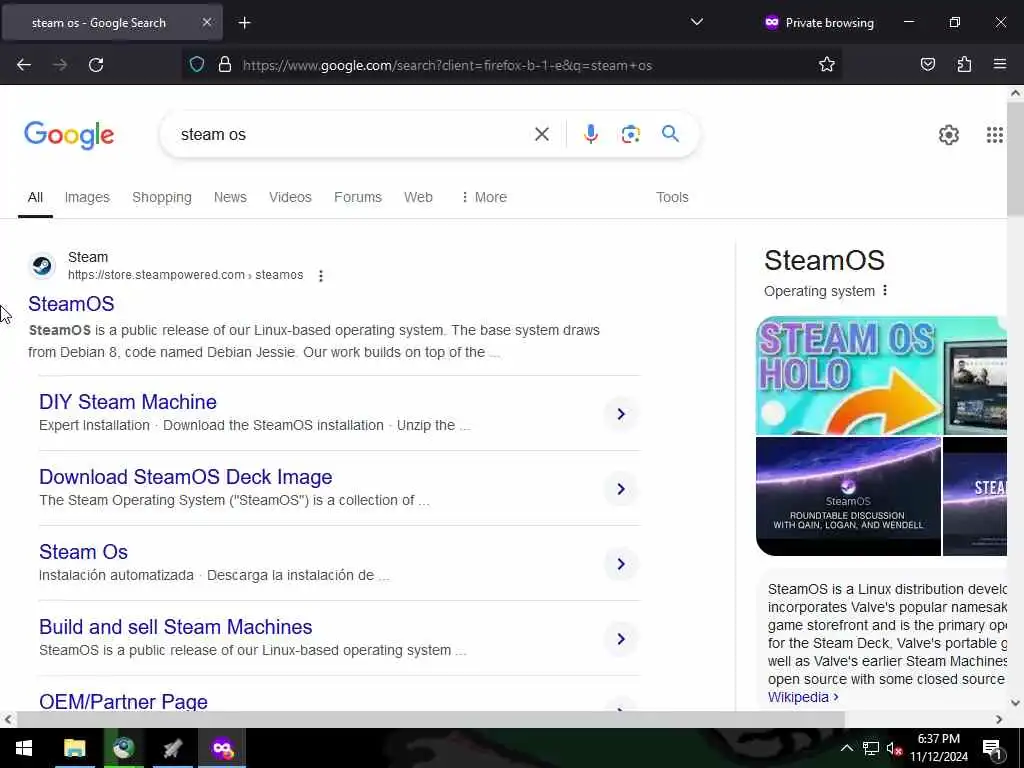Close the steam os Google Search tab
The height and width of the screenshot is (768, 1024).
point(206,22)
